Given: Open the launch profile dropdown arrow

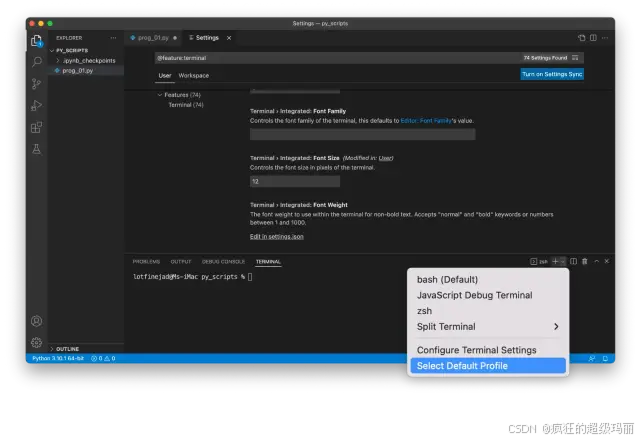Looking at the screenshot, I should coord(563,262).
